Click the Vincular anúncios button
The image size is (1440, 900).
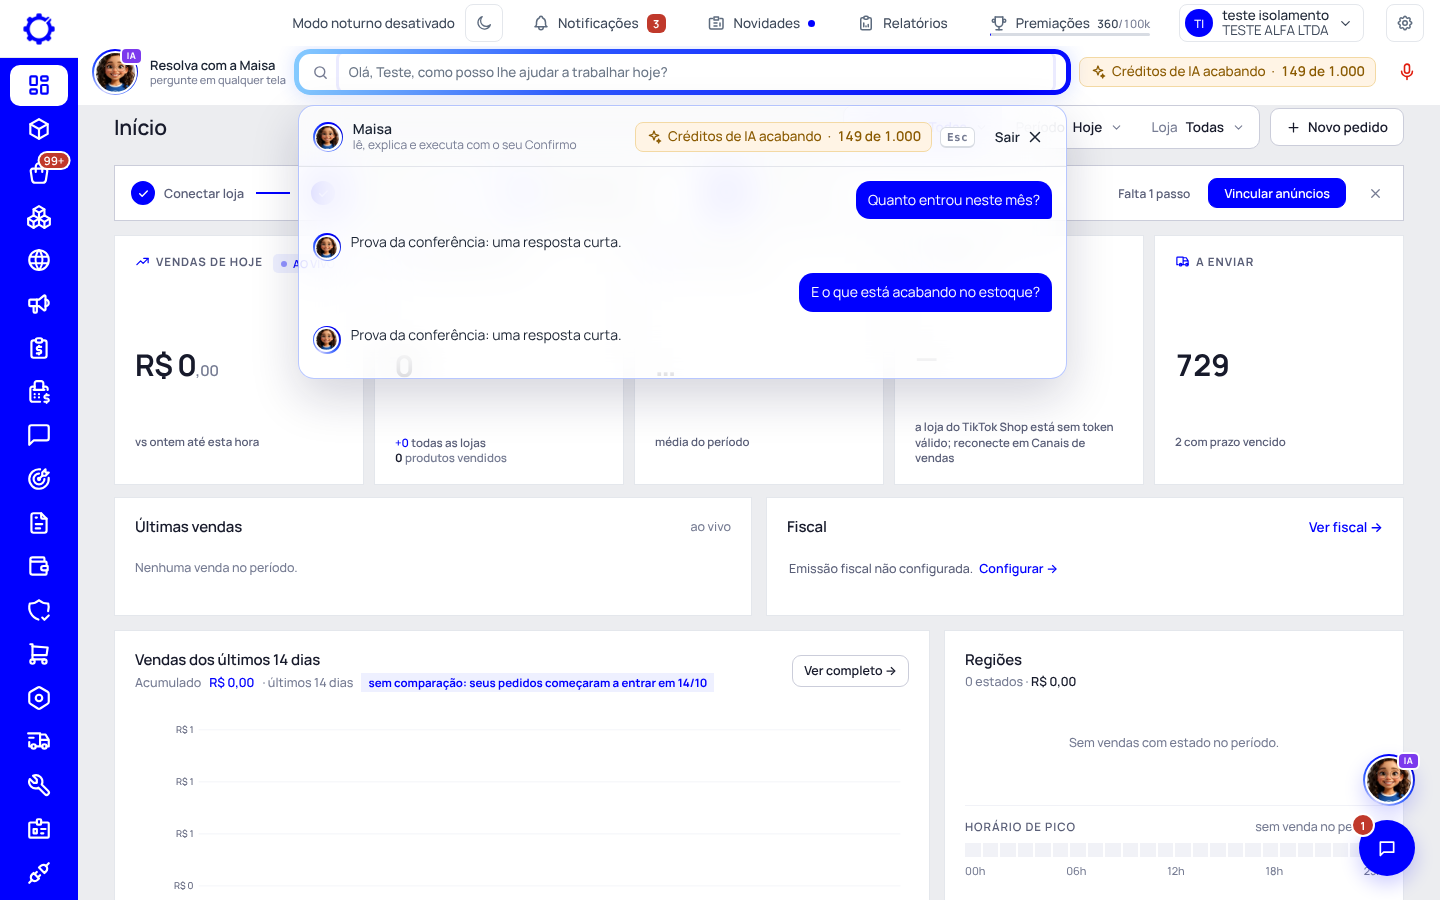pos(1276,193)
